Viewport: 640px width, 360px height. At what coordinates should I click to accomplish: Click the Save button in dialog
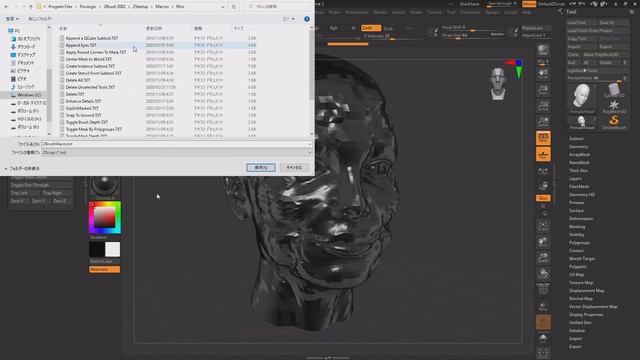(261, 167)
